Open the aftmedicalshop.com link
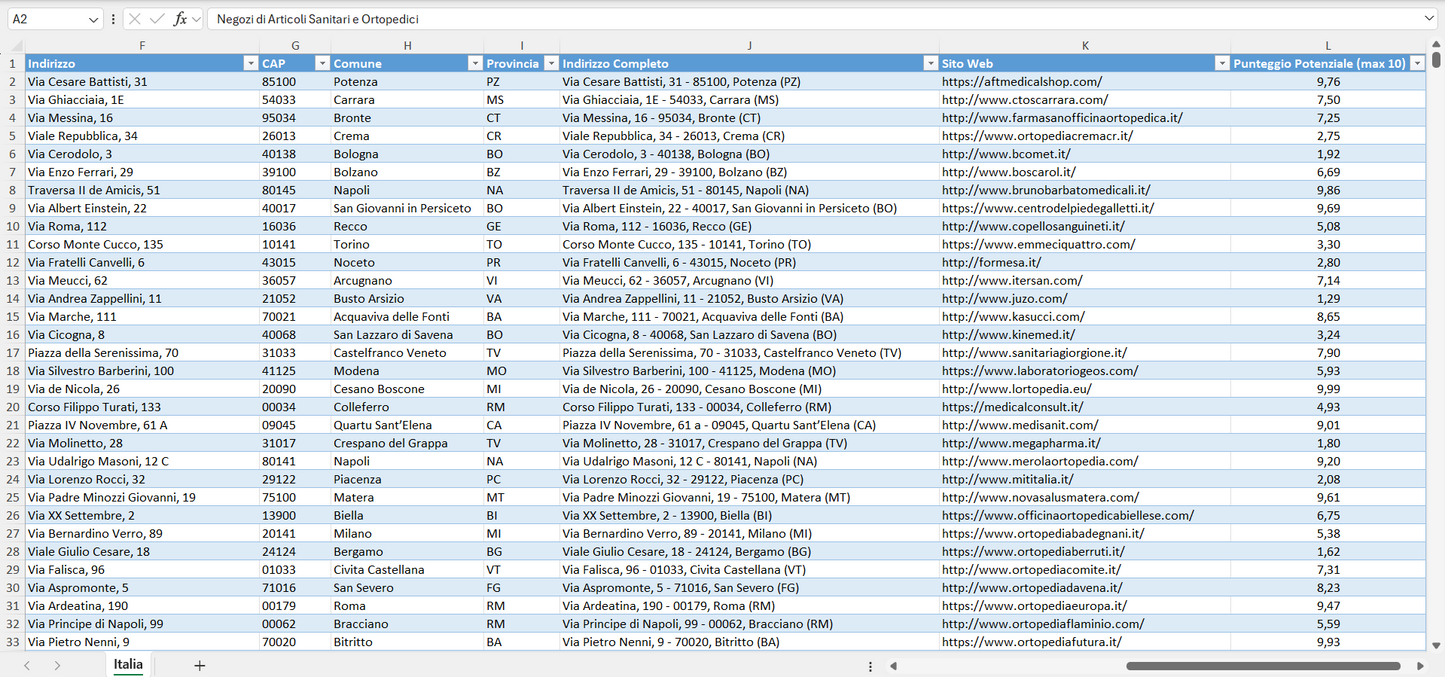The width and height of the screenshot is (1445, 677). click(1021, 82)
